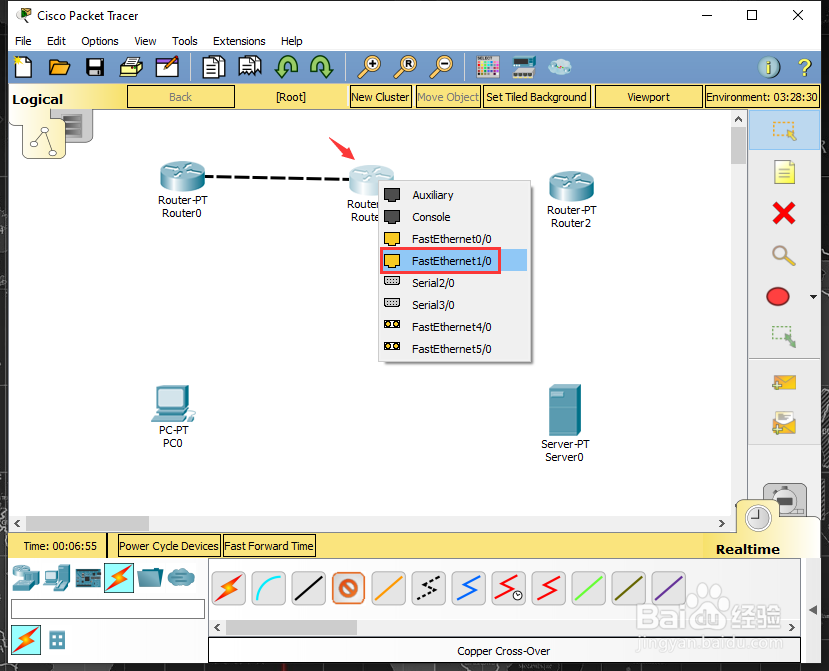This screenshot has height=671, width=829.
Task: Open the drawing palette icon
Action: [487, 67]
